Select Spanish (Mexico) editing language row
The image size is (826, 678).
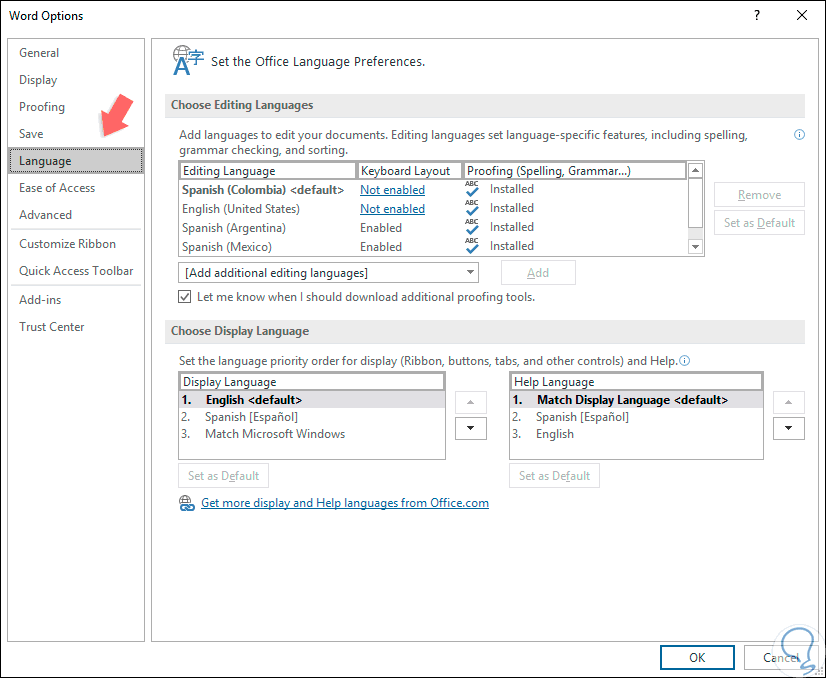pyautogui.click(x=433, y=247)
